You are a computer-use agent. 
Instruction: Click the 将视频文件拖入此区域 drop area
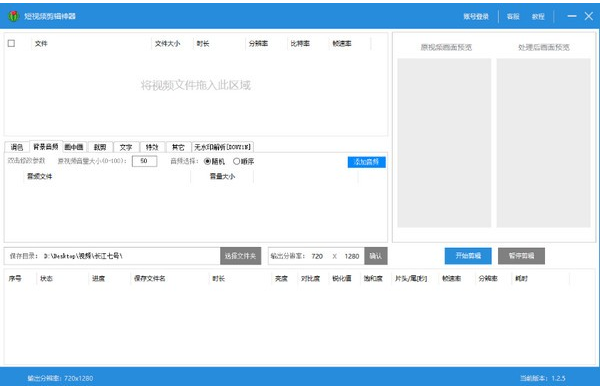[x=196, y=85]
